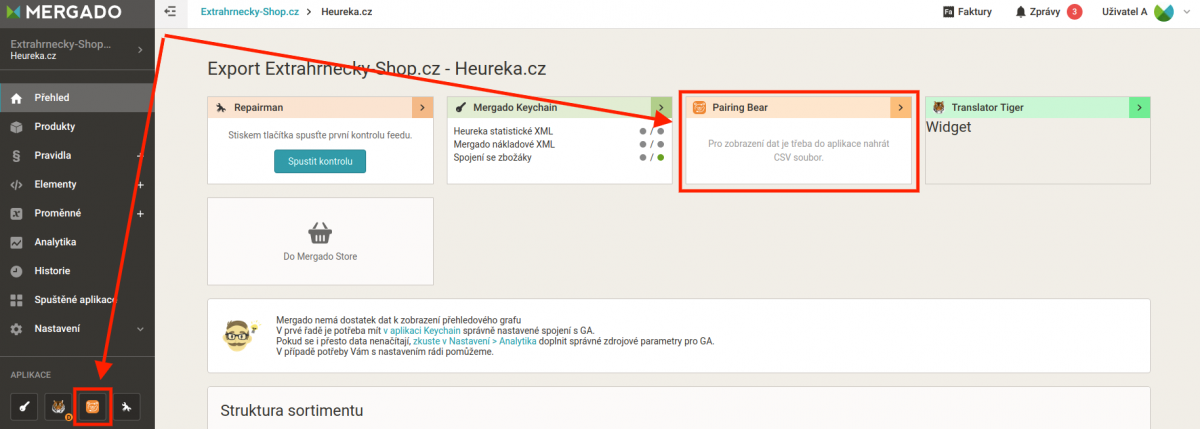Expand the Extrahrnecky-Shop project selector

(x=77, y=50)
